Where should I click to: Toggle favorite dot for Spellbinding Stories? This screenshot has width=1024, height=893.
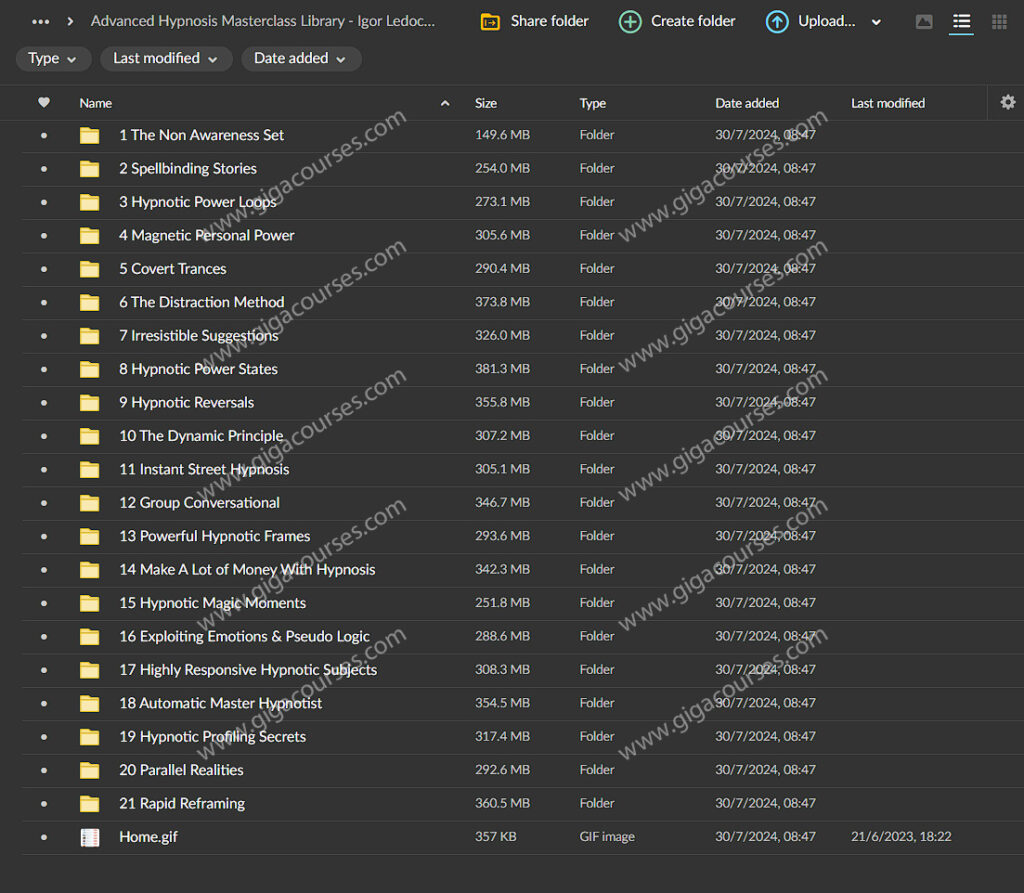43,169
